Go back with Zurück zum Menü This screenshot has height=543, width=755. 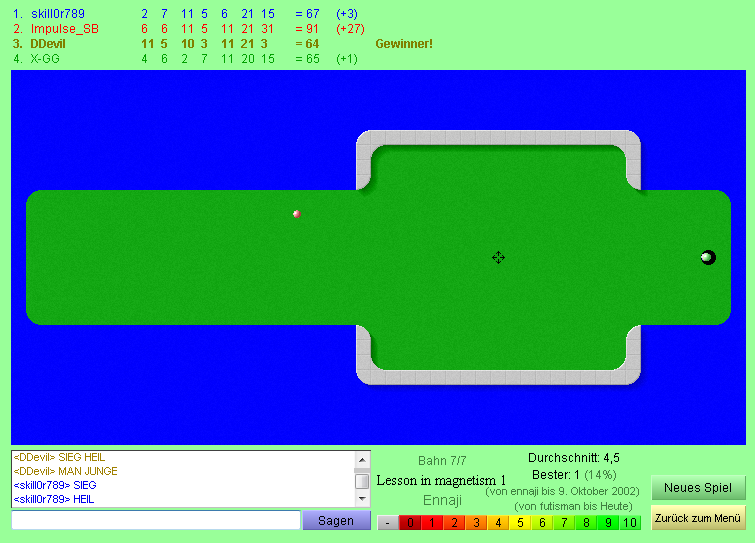pyautogui.click(x=698, y=518)
